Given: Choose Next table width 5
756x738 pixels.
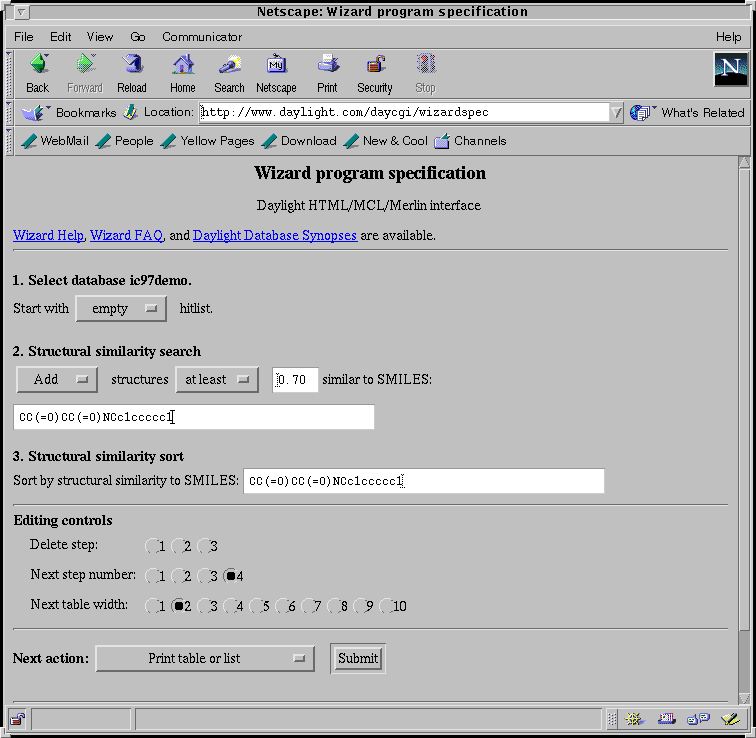Looking at the screenshot, I should (256, 606).
